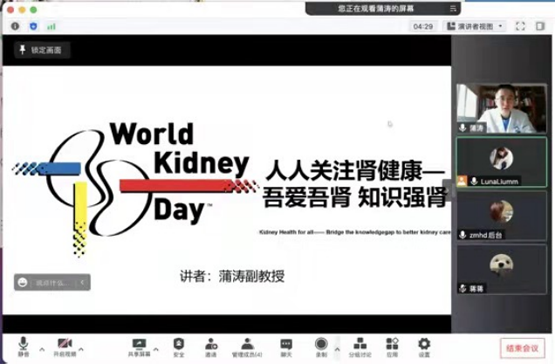The width and height of the screenshot is (555, 364).
Task: Expand audio options arrow beside microphone
Action: coord(42,349)
